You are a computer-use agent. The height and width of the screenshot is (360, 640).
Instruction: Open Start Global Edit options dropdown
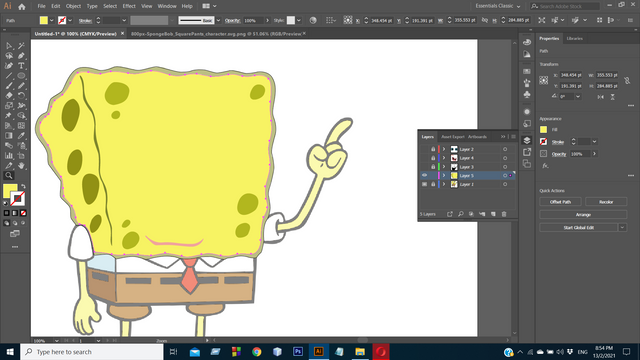tap(622, 228)
